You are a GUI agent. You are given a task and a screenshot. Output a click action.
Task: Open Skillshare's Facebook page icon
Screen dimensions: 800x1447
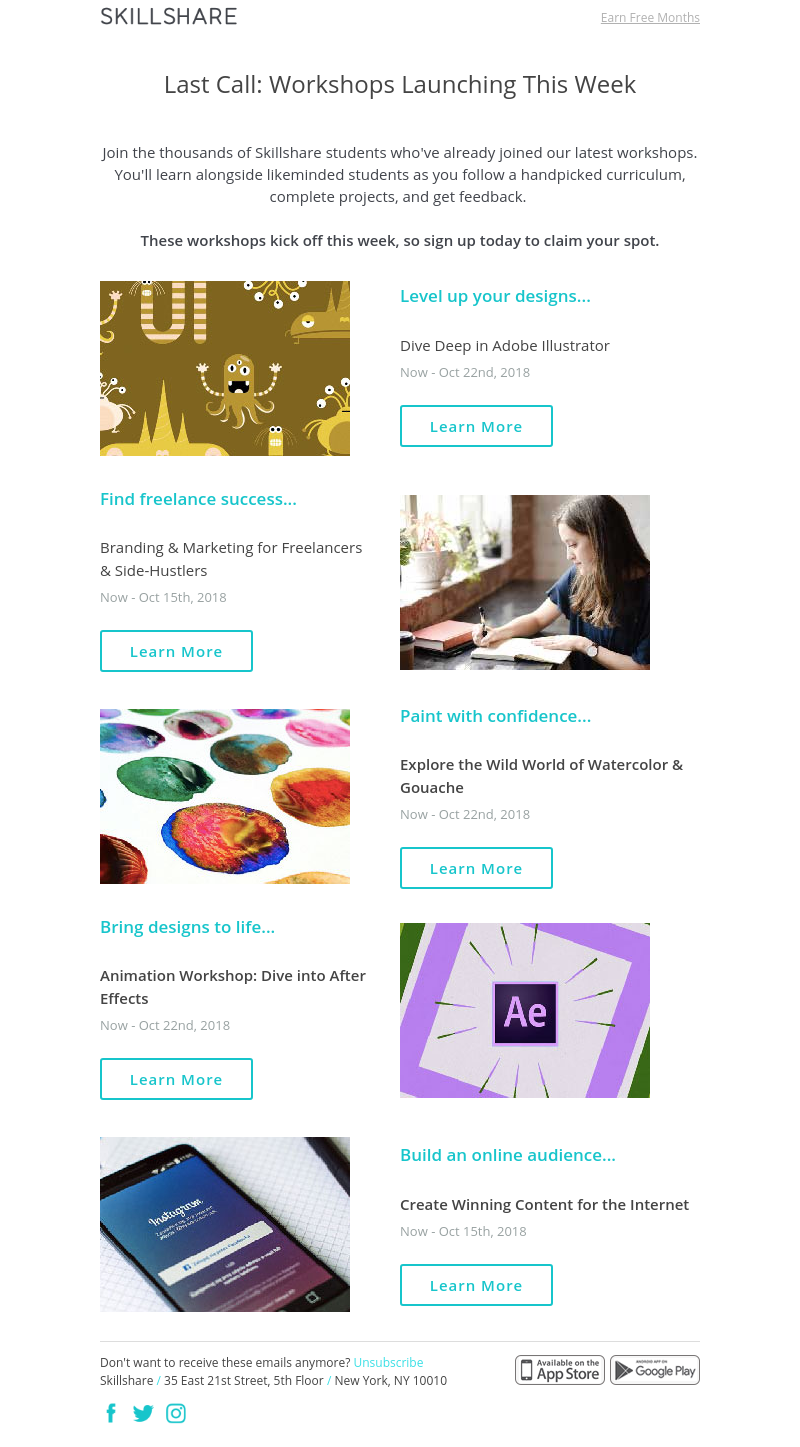pyautogui.click(x=111, y=1413)
